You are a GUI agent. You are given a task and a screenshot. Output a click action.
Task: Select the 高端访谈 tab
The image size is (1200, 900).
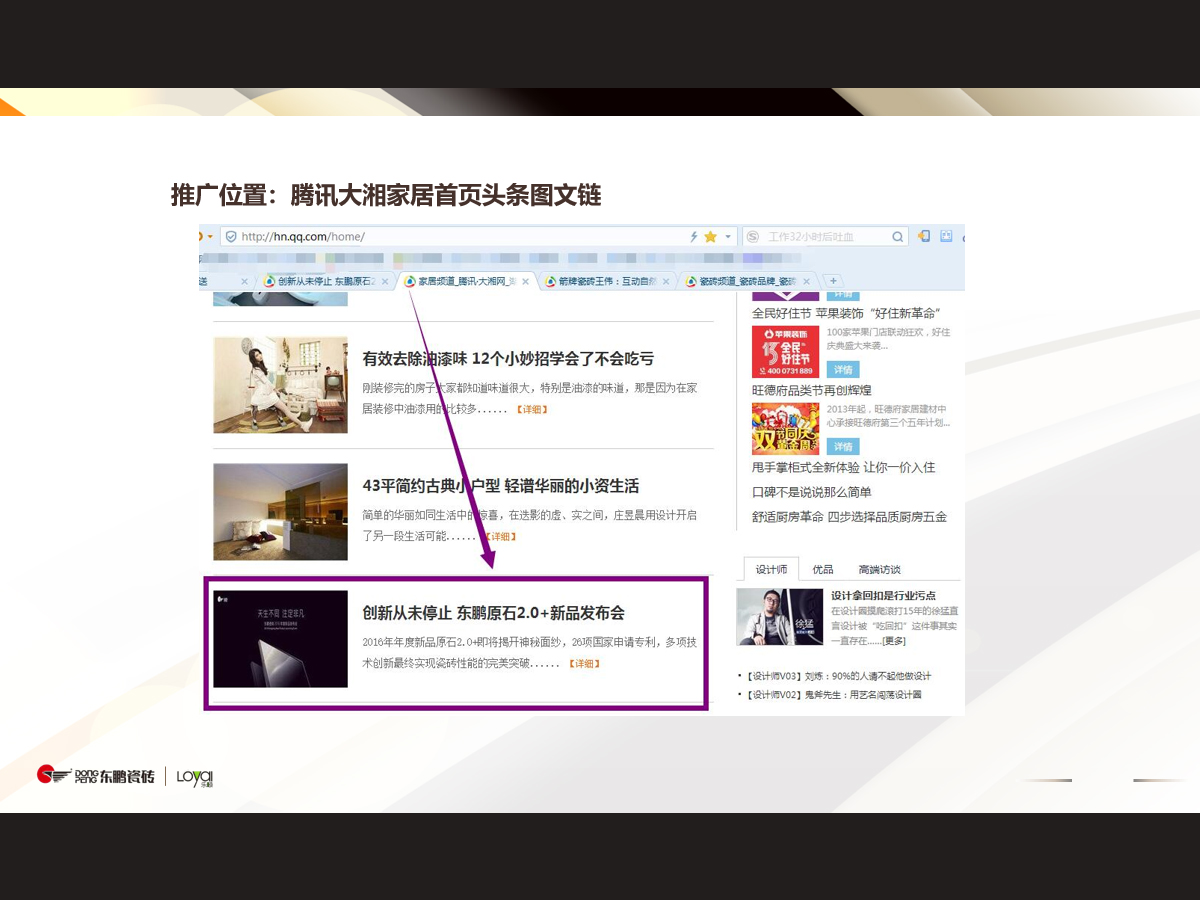879,569
